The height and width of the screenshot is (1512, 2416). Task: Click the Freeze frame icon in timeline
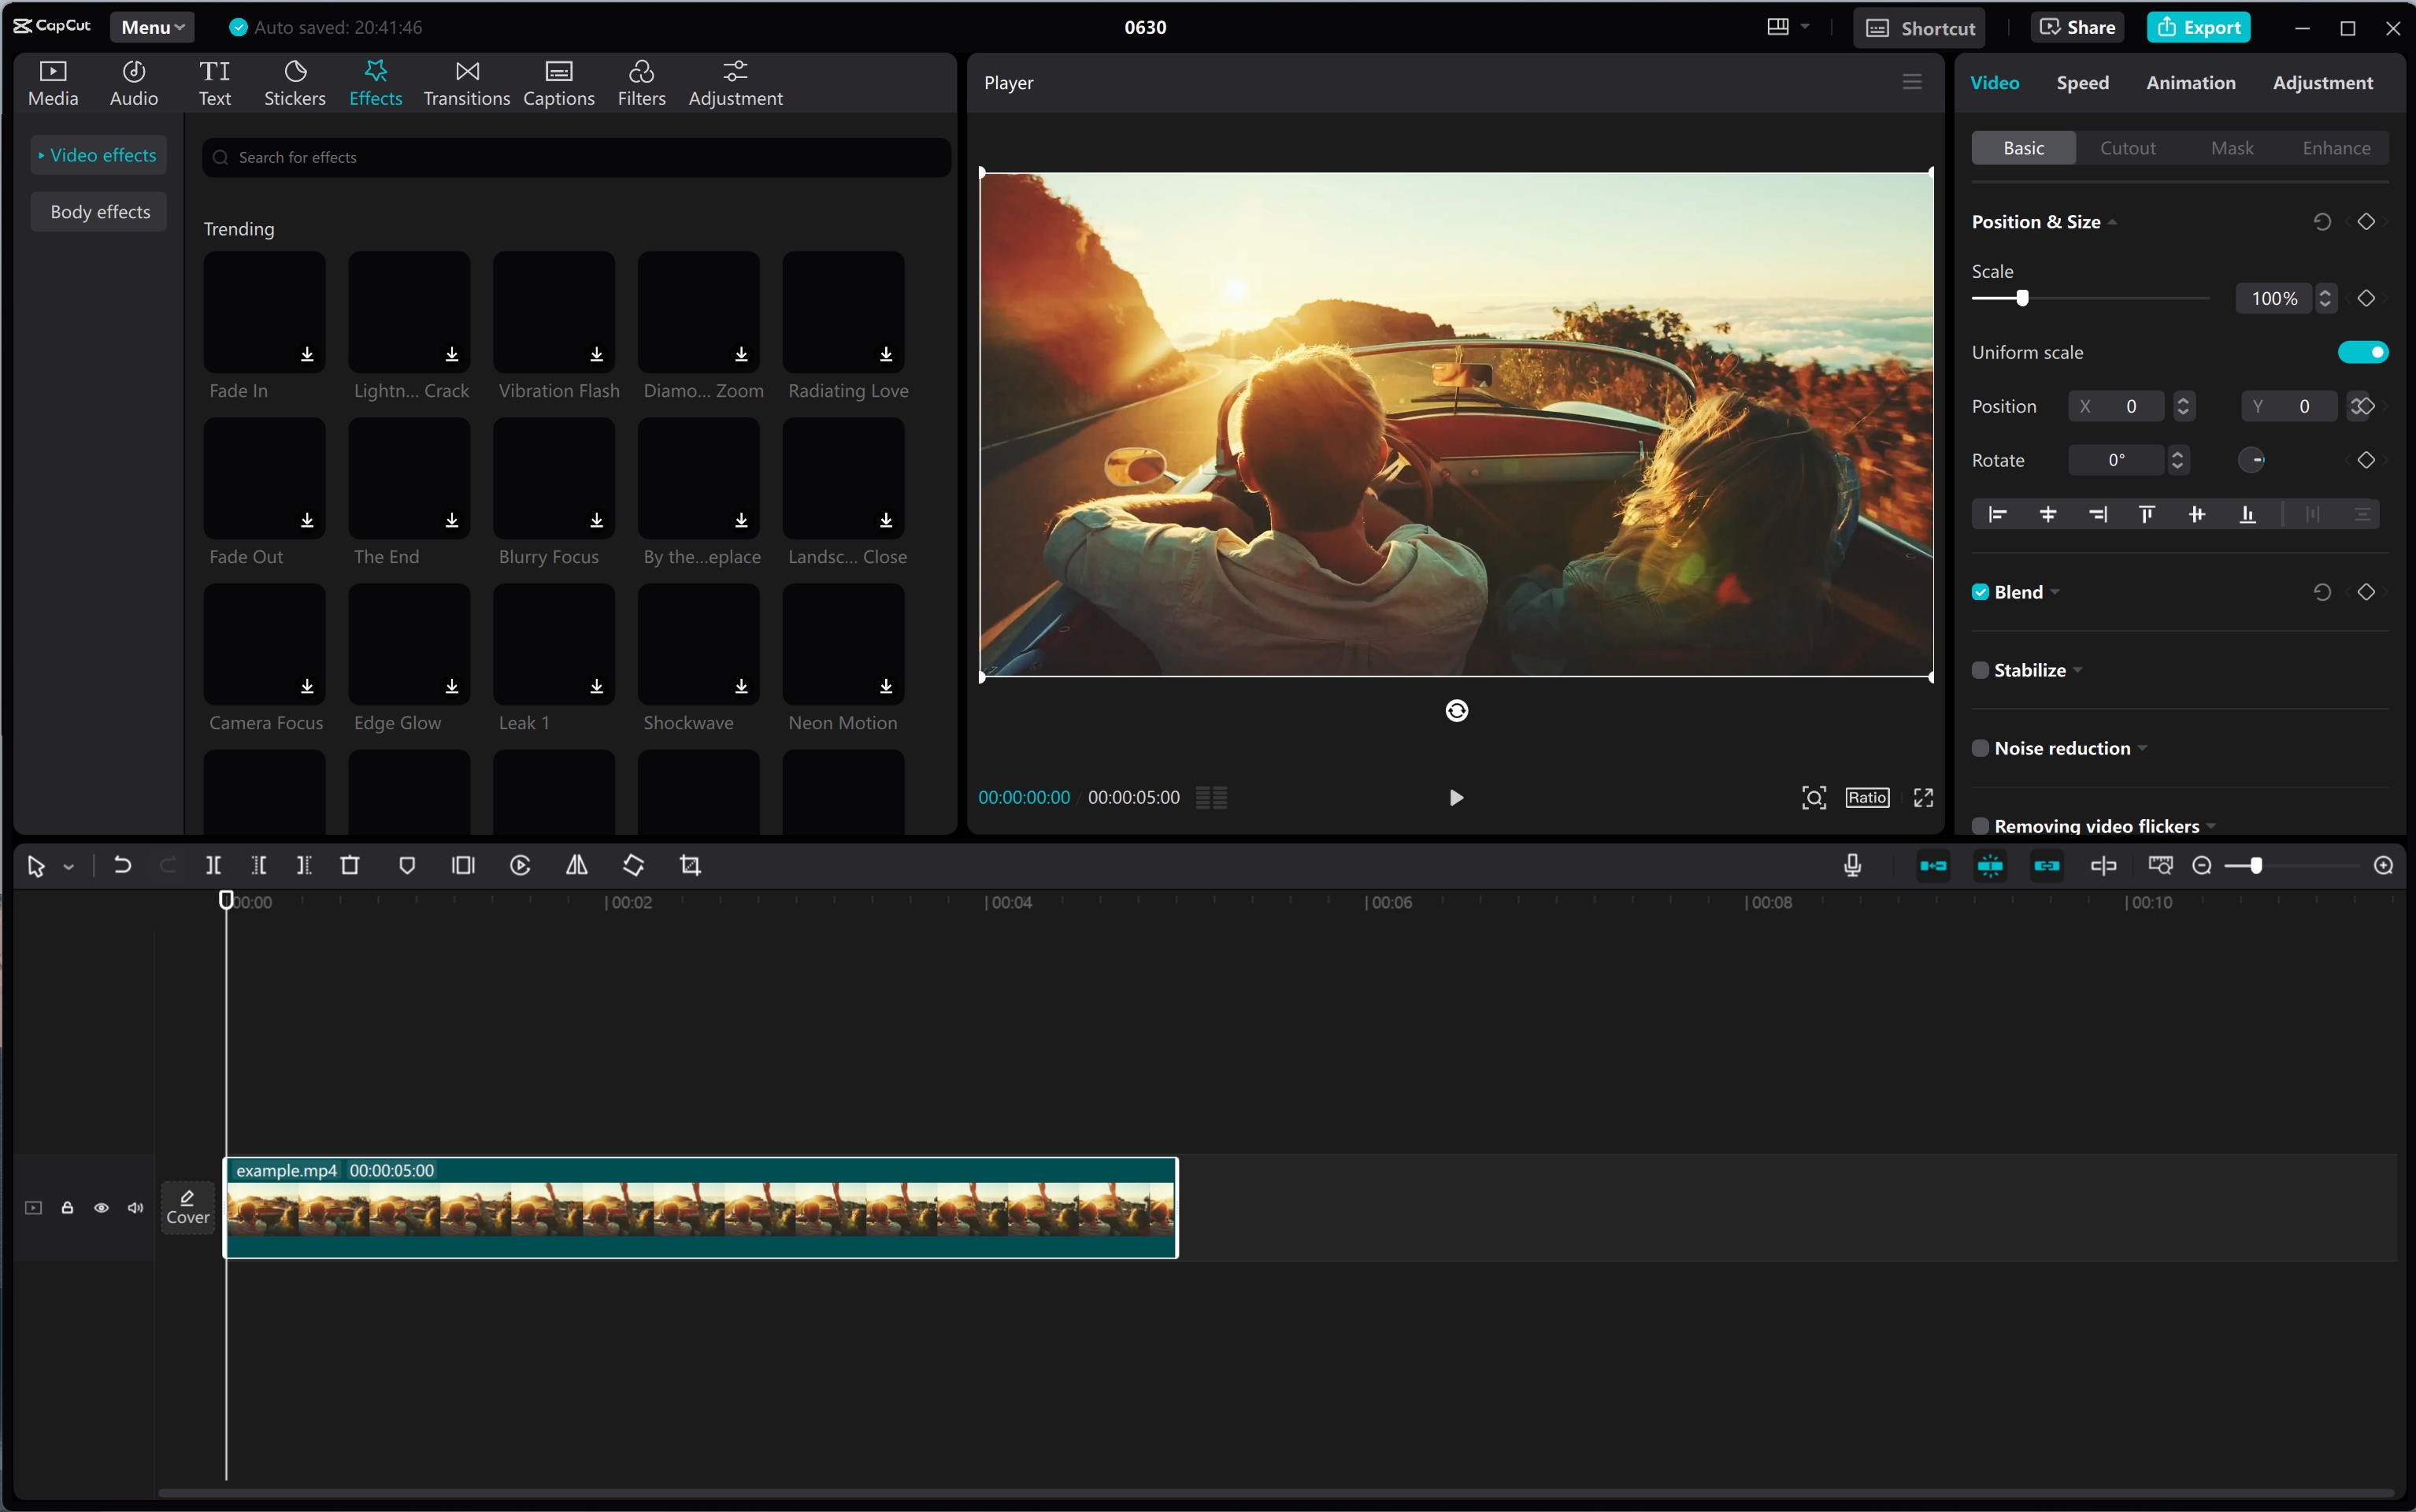463,866
